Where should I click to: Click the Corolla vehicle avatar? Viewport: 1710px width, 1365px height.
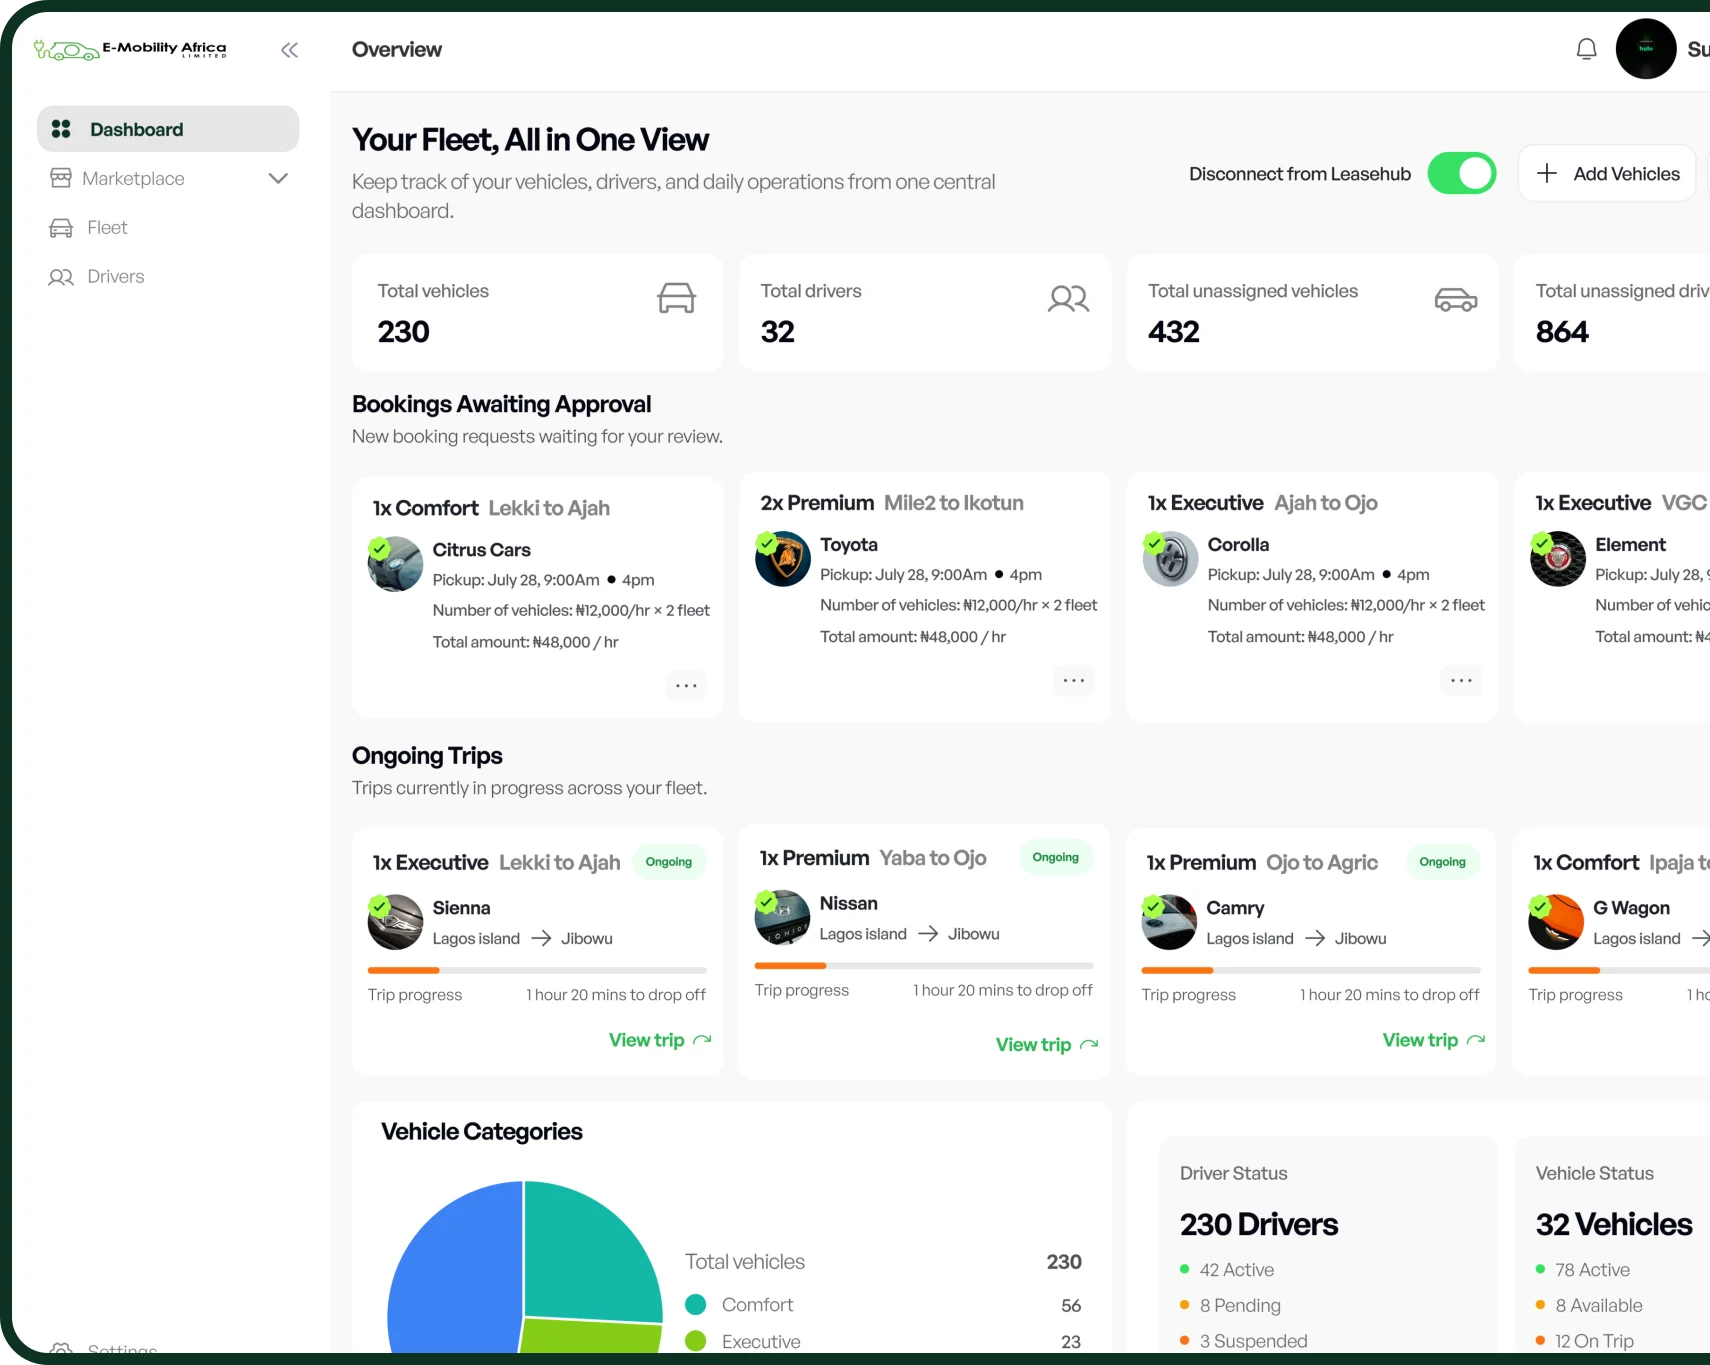pos(1170,559)
